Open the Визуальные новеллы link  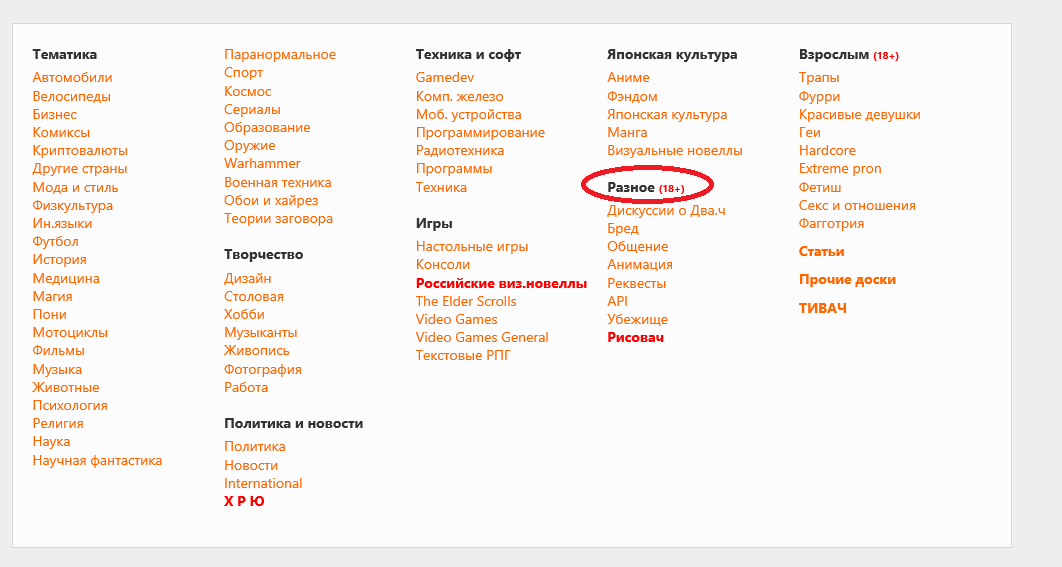coord(675,150)
